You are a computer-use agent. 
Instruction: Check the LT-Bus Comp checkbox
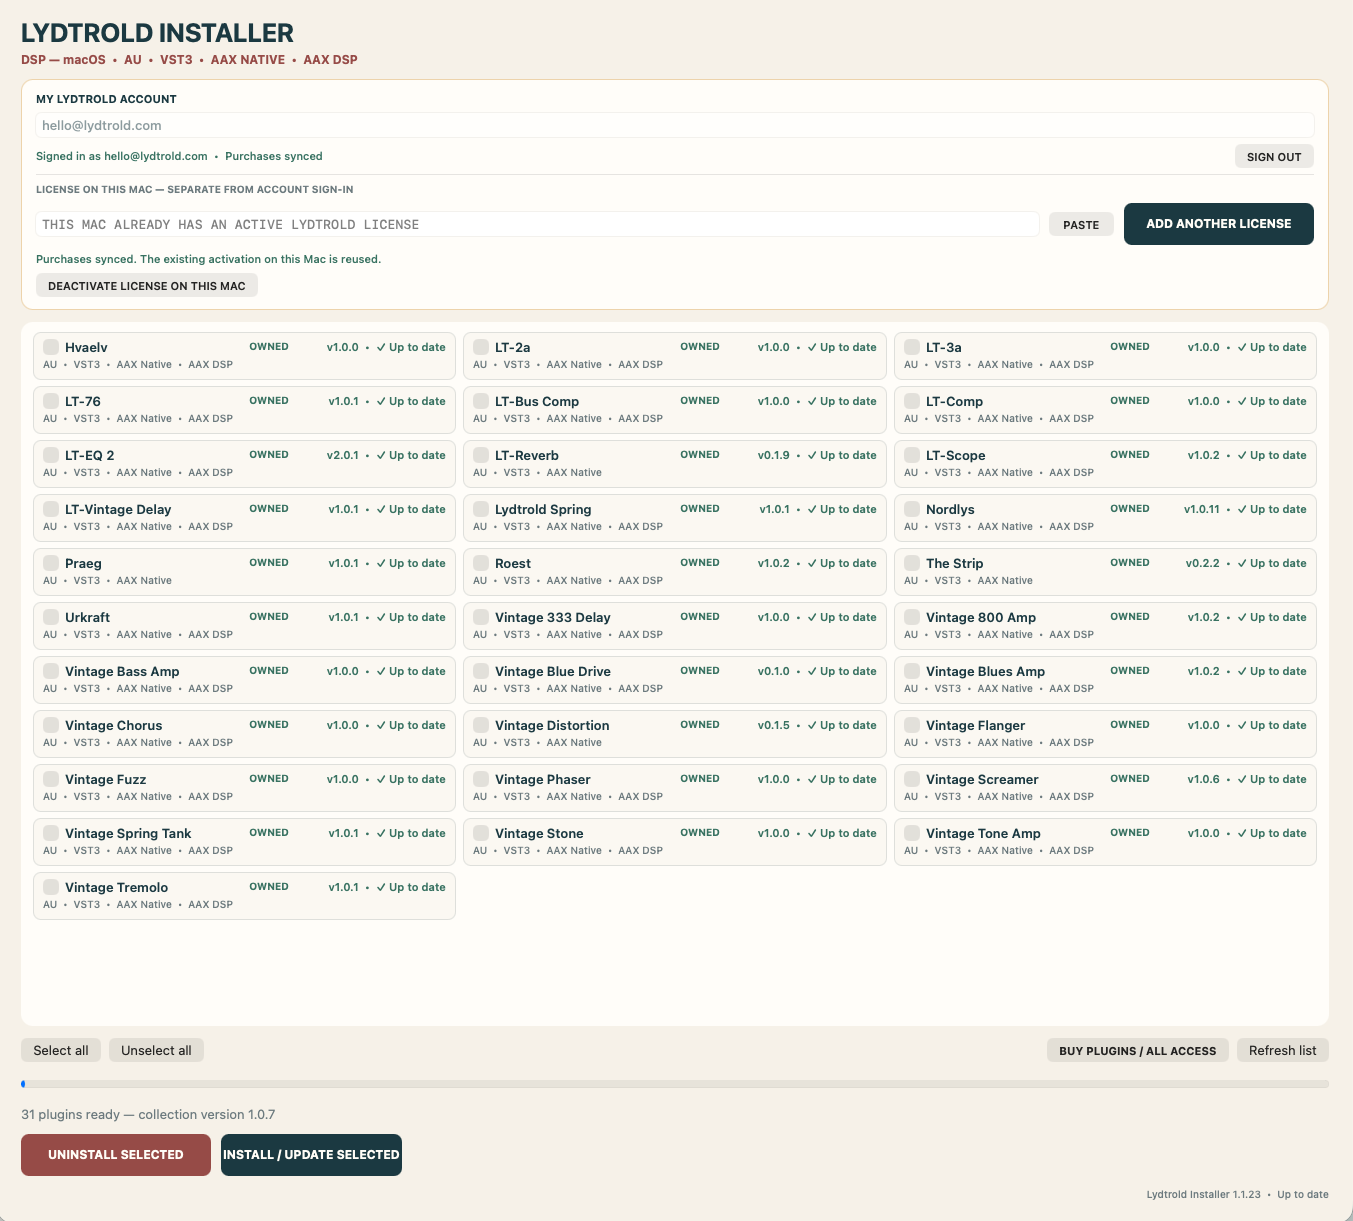[x=481, y=401]
